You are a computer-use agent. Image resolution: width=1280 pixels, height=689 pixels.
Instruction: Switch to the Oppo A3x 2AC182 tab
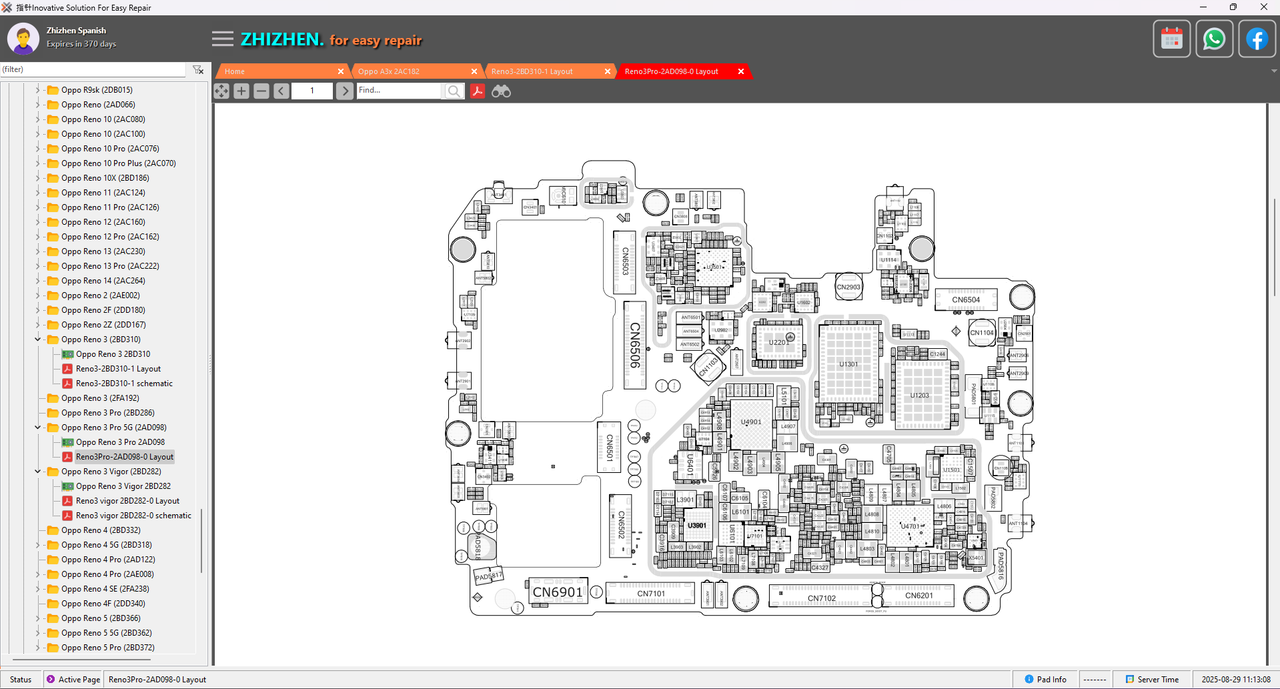tap(389, 71)
